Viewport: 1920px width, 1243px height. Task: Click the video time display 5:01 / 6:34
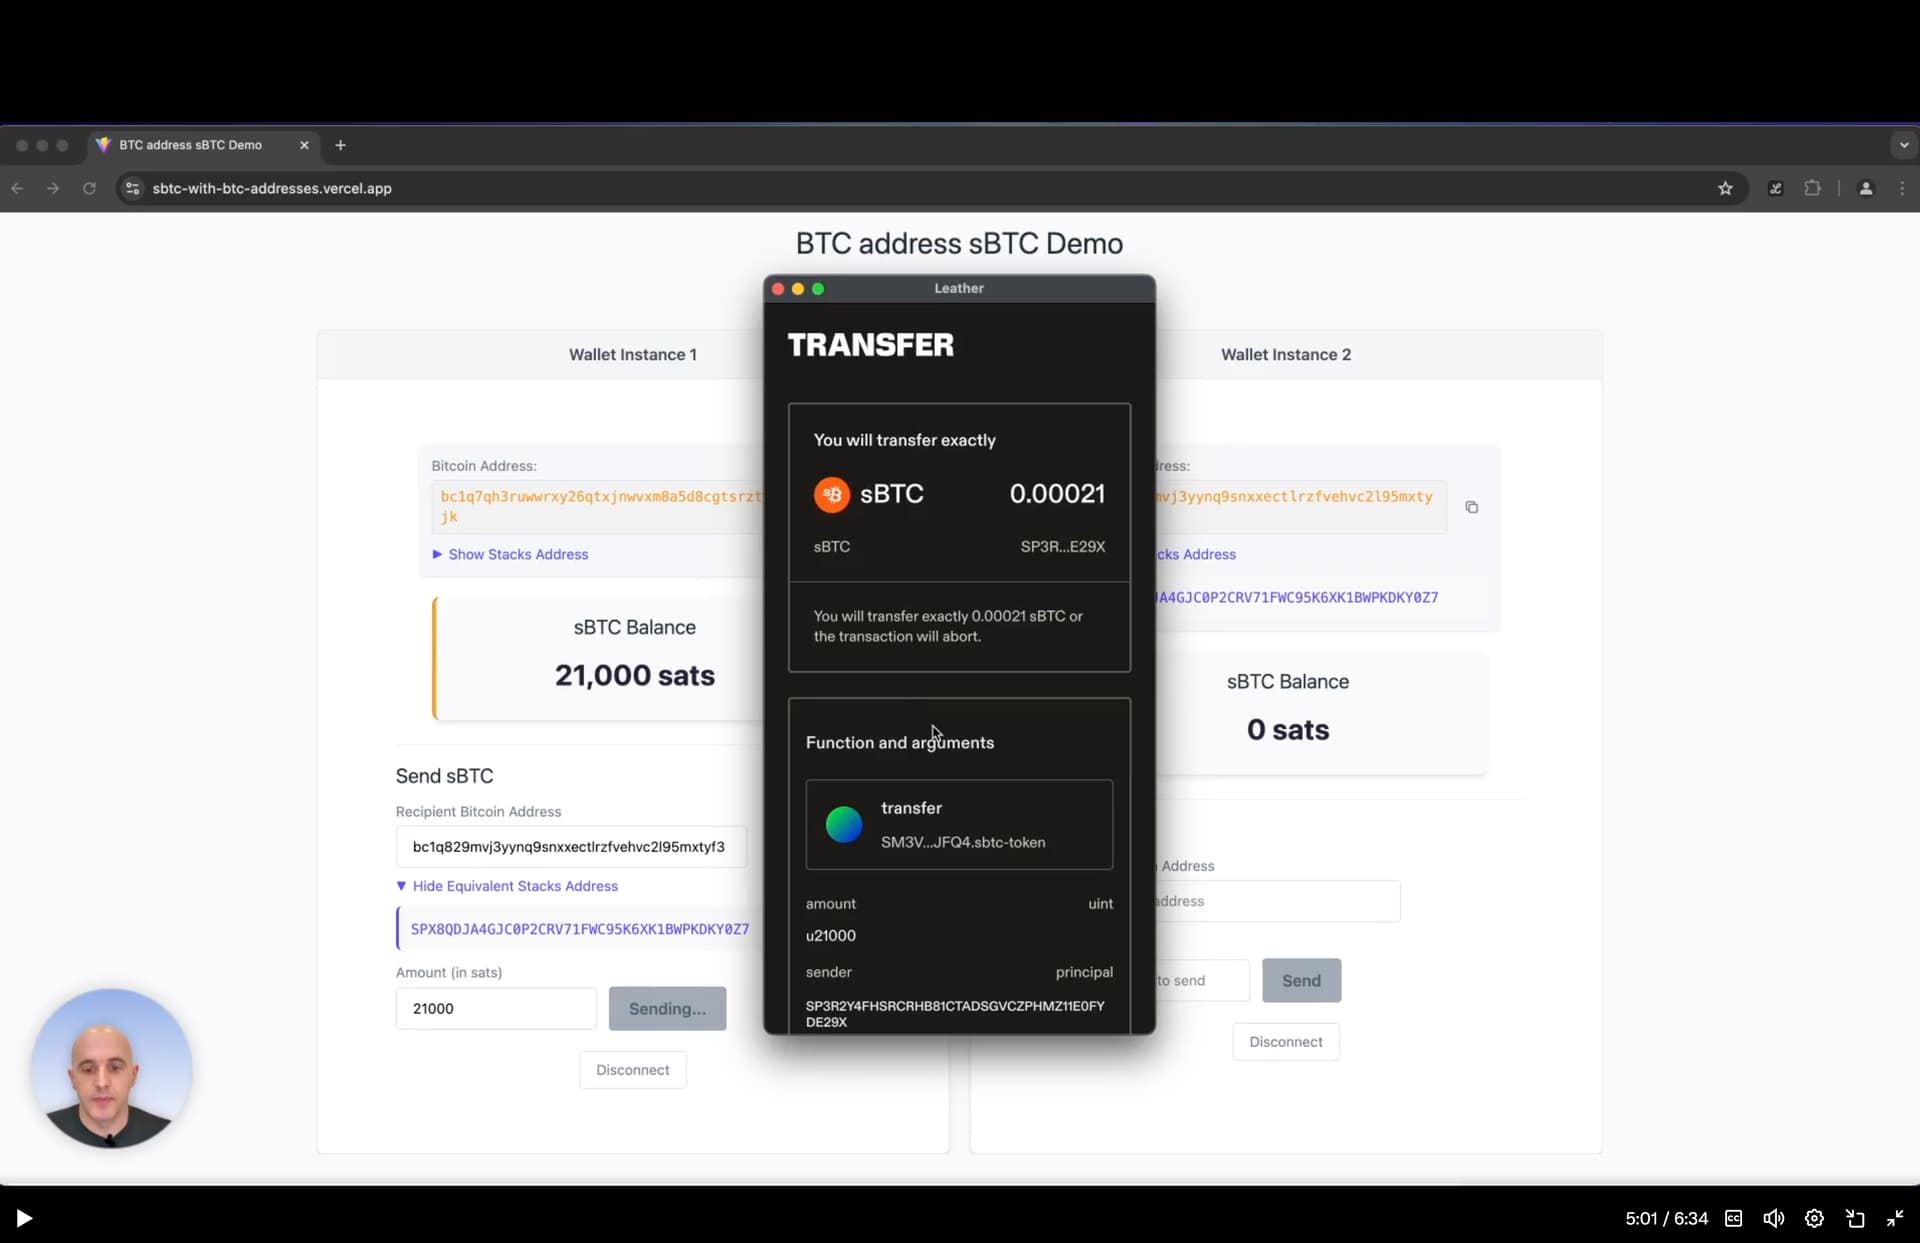(1666, 1218)
